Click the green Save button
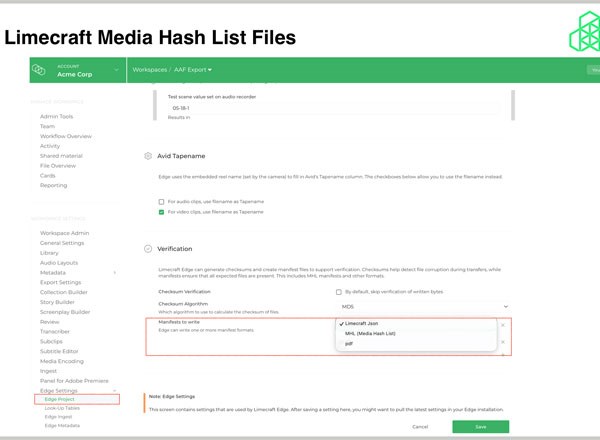600x440 pixels. point(481,427)
